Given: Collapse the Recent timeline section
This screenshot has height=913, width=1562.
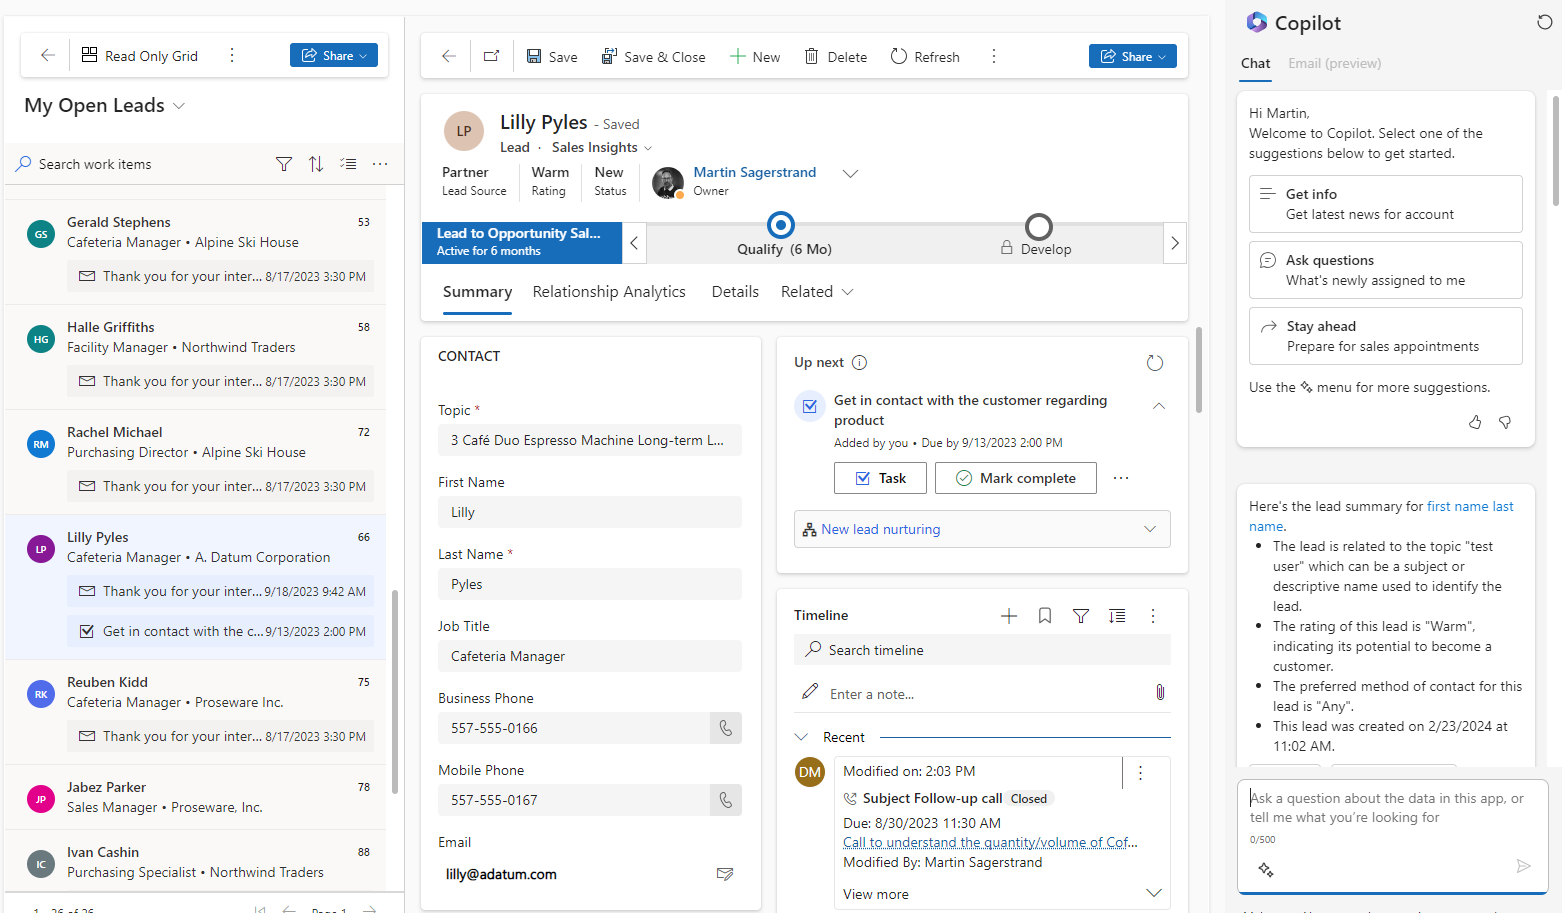Looking at the screenshot, I should point(801,737).
